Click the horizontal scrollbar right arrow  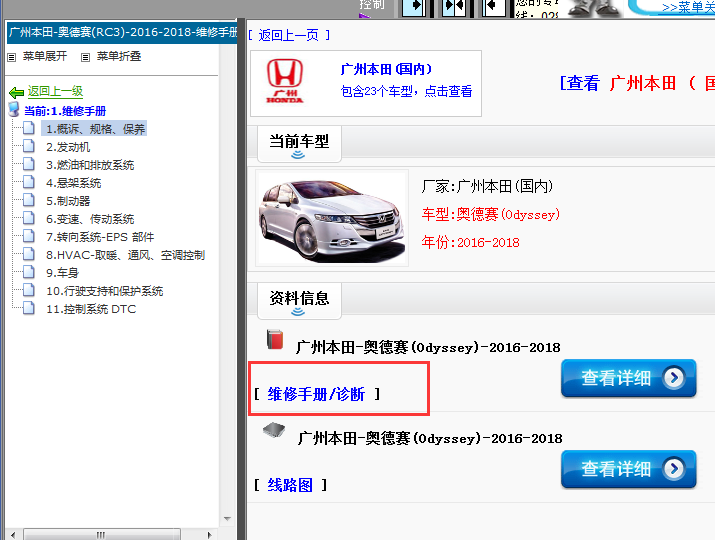click(209, 535)
